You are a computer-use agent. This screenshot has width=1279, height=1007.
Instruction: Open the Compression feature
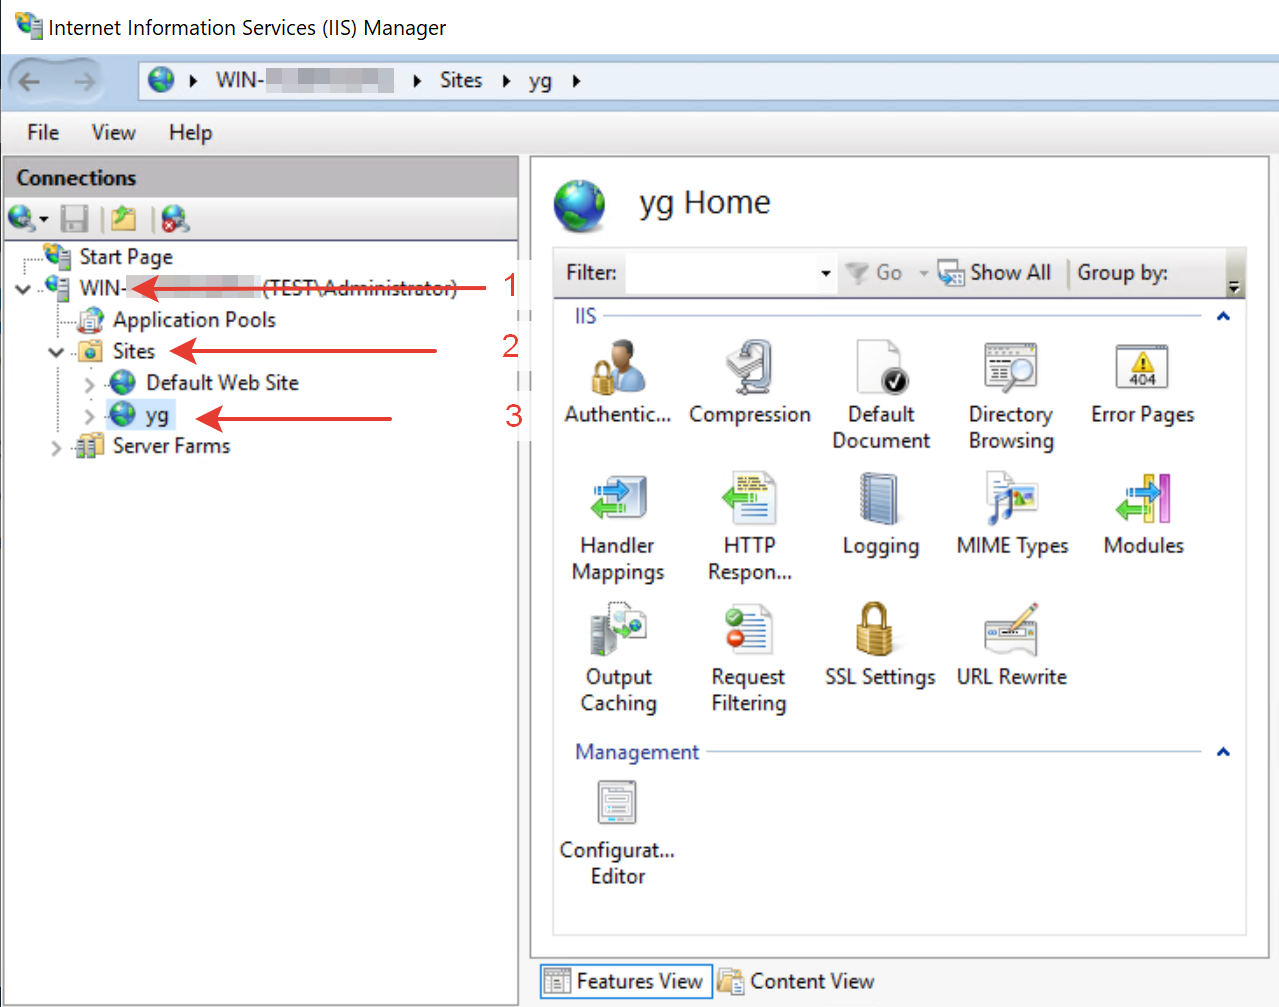click(750, 381)
